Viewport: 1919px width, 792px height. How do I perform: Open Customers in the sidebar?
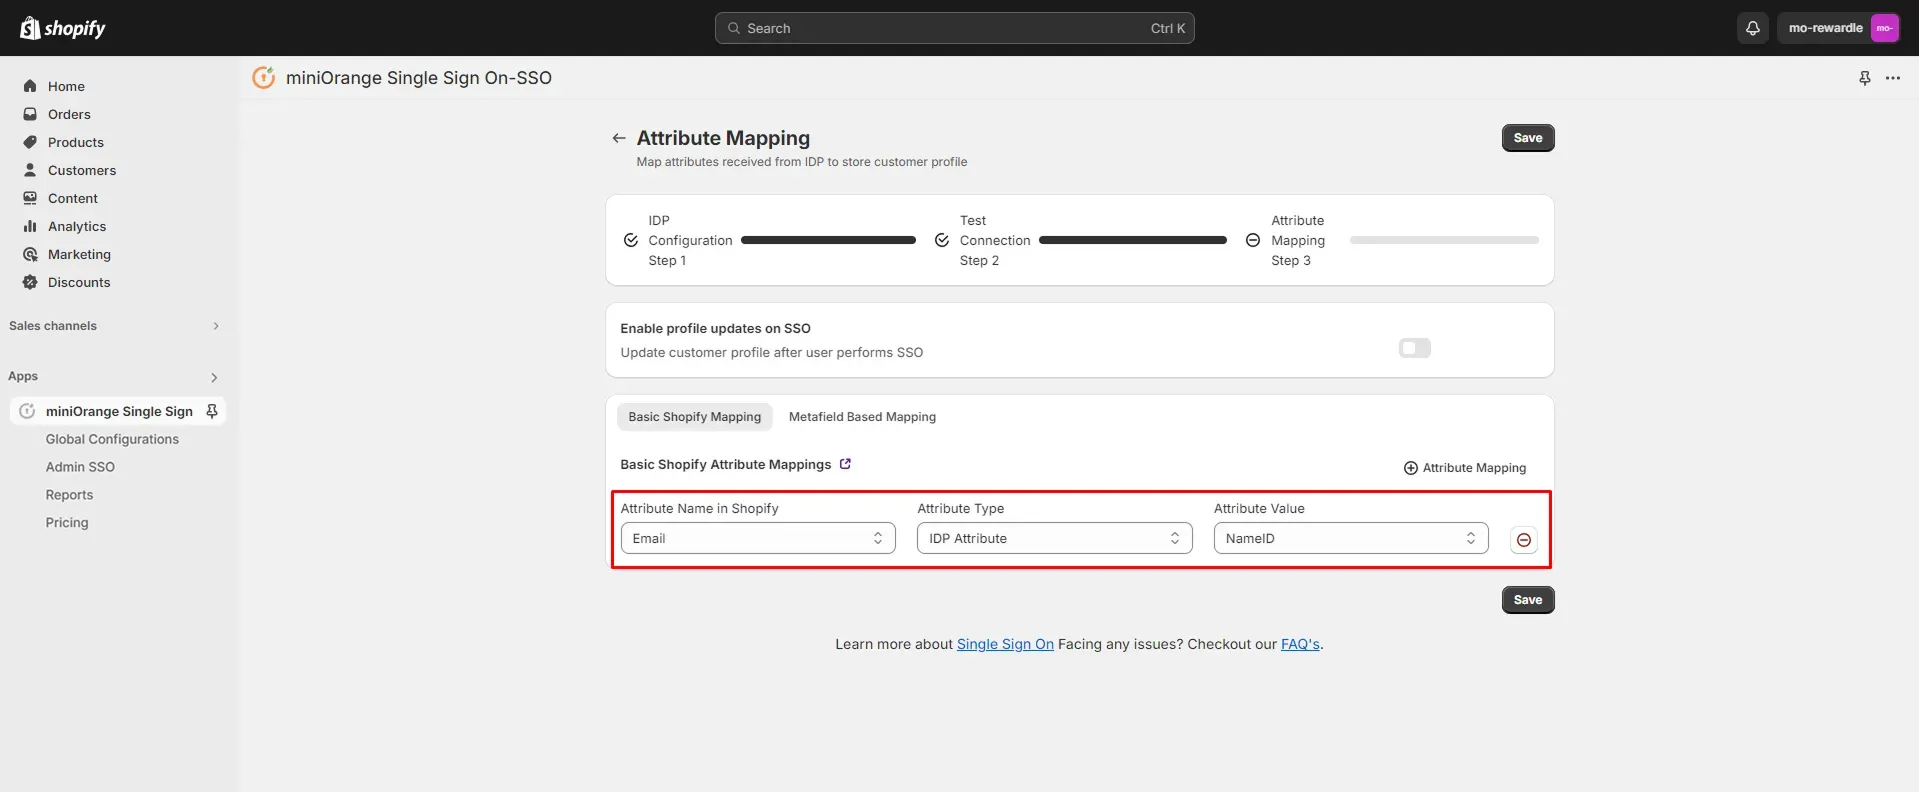tap(82, 170)
